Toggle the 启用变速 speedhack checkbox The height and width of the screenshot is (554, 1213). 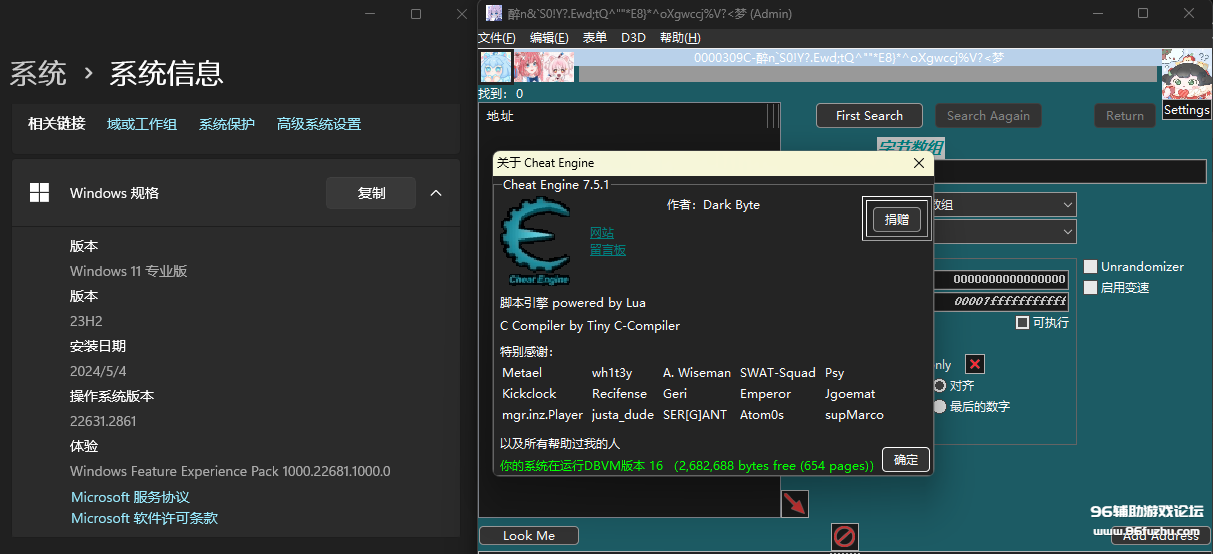1090,288
